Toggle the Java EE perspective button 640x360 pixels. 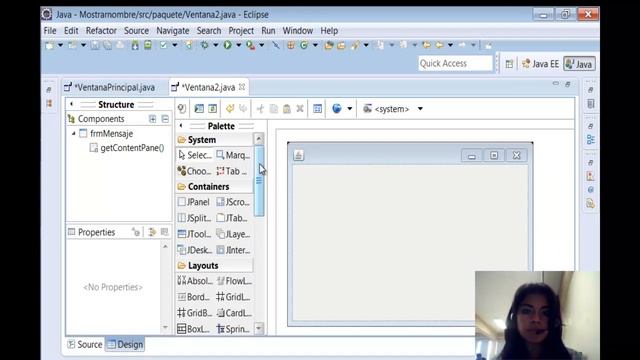coord(540,64)
